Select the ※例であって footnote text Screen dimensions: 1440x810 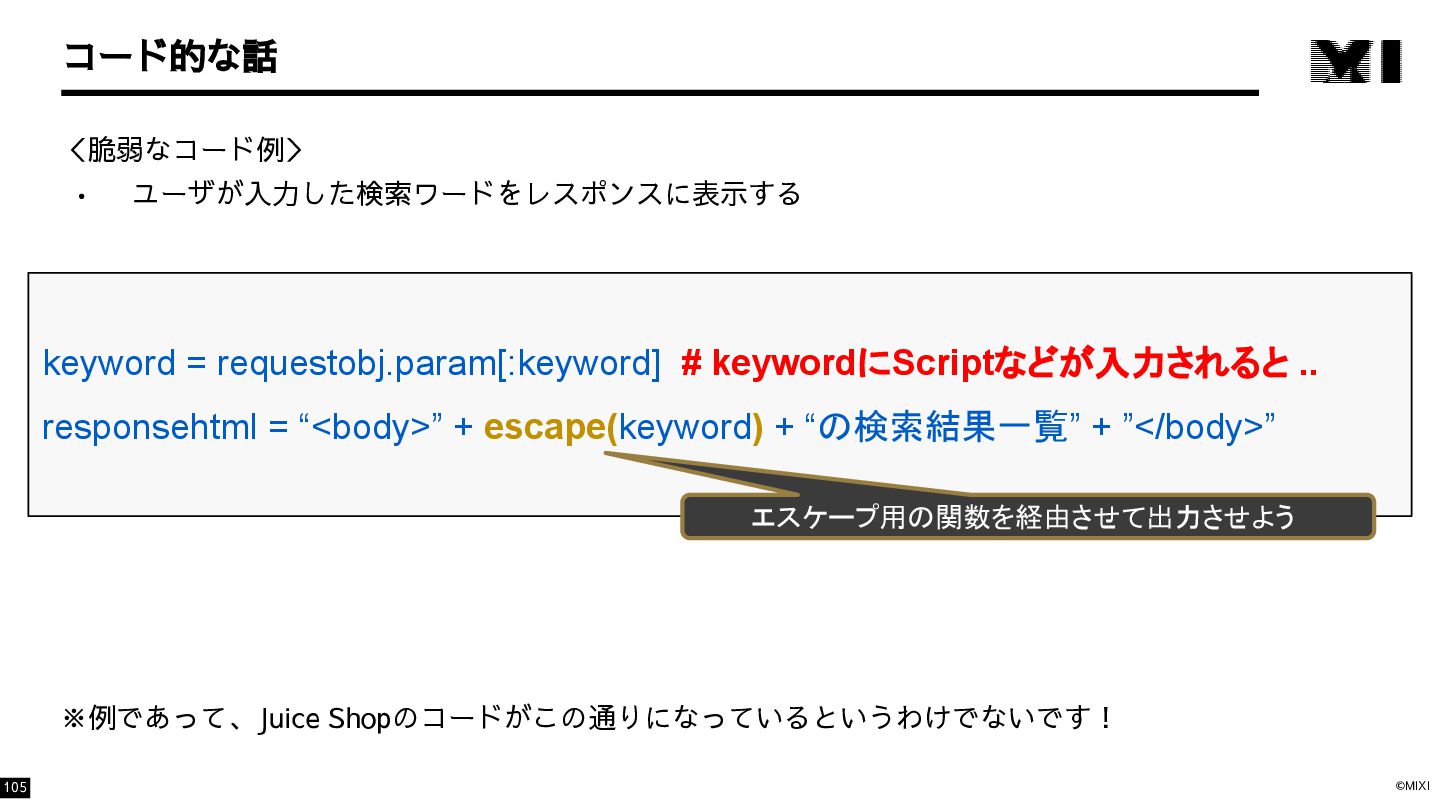pos(588,718)
